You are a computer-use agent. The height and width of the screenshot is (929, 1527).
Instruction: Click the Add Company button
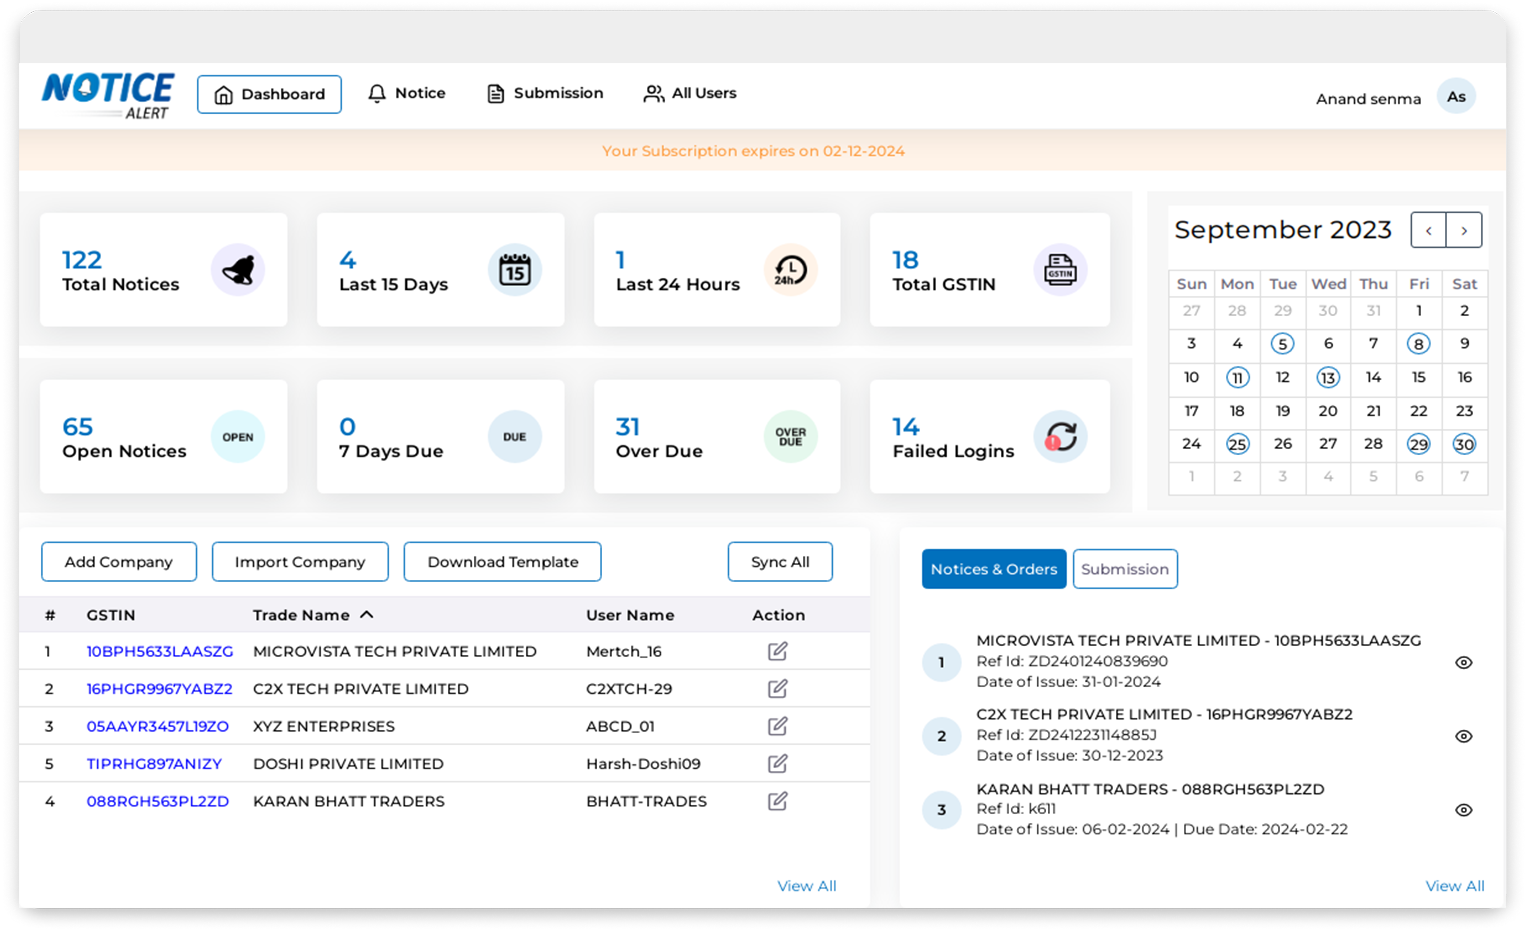119,562
